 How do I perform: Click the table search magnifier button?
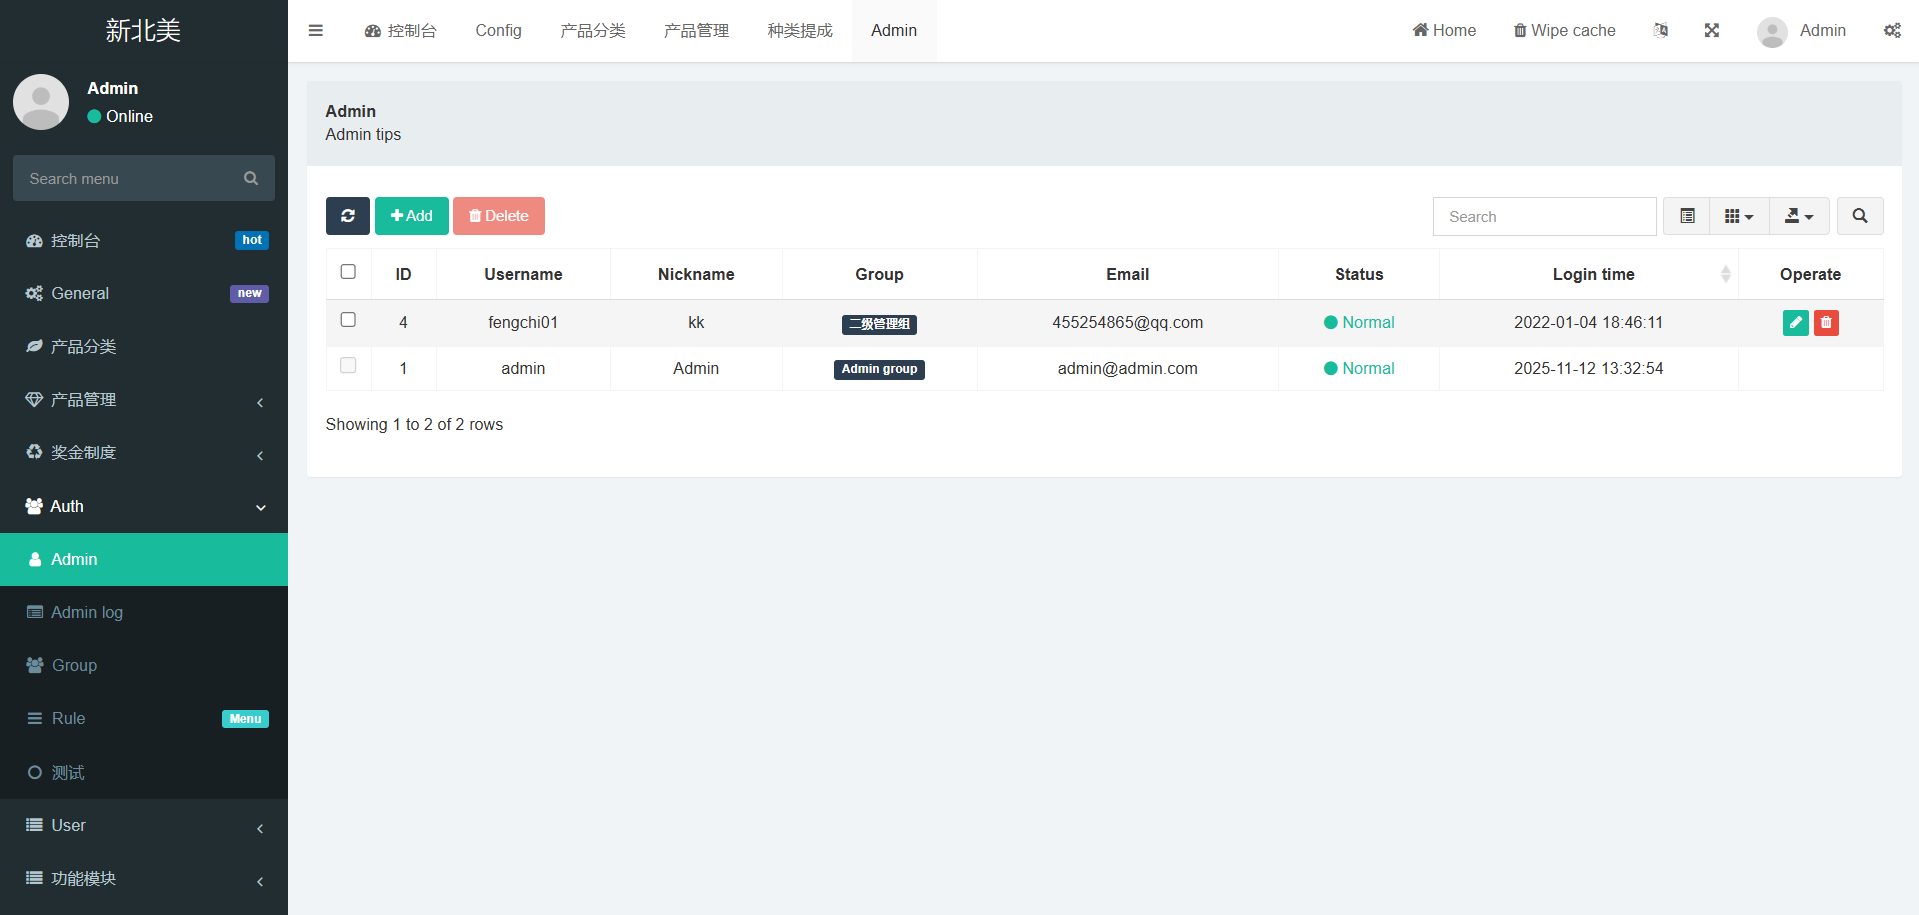[x=1859, y=216]
